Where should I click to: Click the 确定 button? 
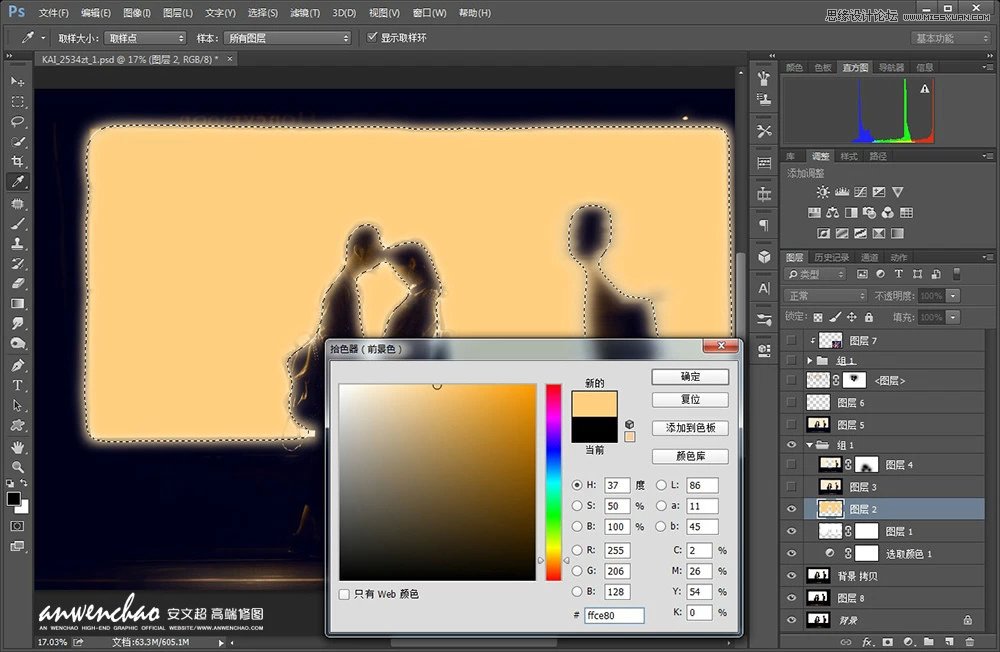(x=690, y=377)
